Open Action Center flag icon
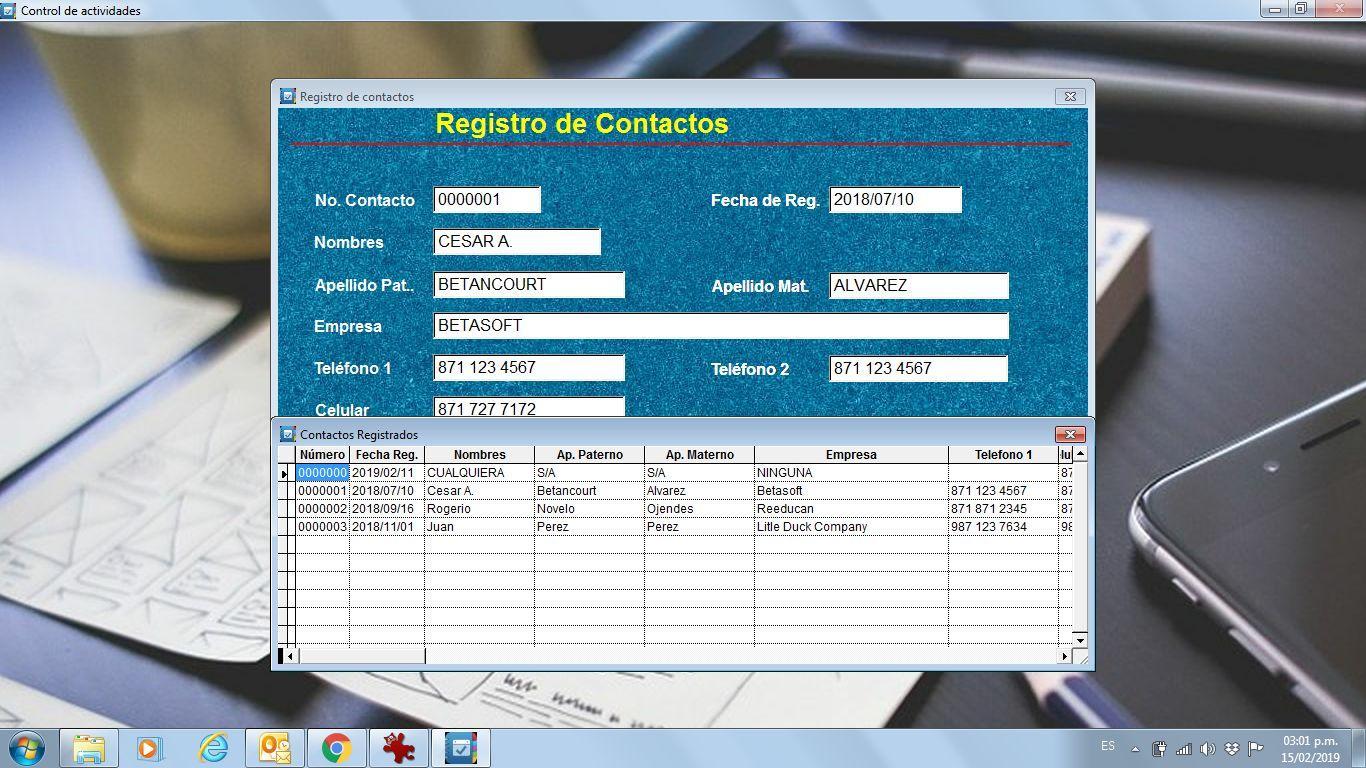 [1256, 748]
